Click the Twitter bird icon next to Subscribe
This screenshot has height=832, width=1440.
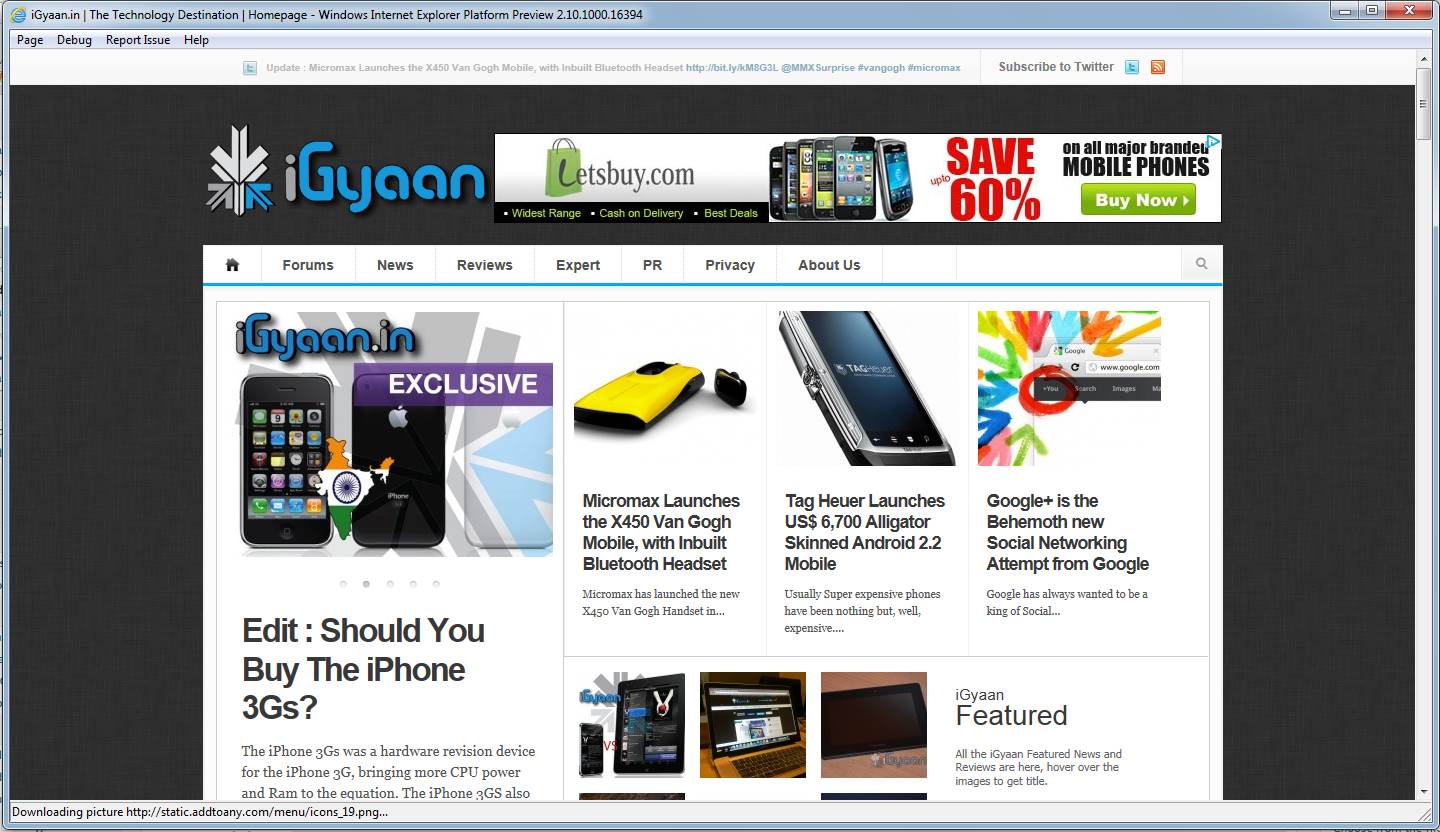point(1131,67)
